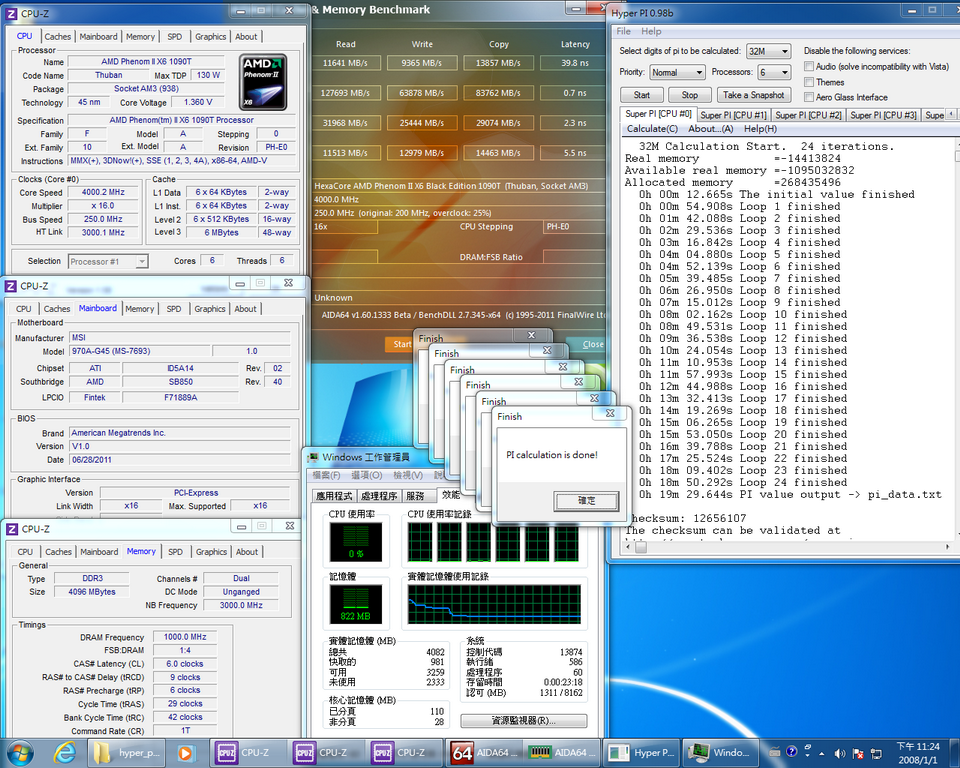Activate Hyper PI from the taskbar
Viewport: 960px width, 768px height.
(x=640, y=753)
